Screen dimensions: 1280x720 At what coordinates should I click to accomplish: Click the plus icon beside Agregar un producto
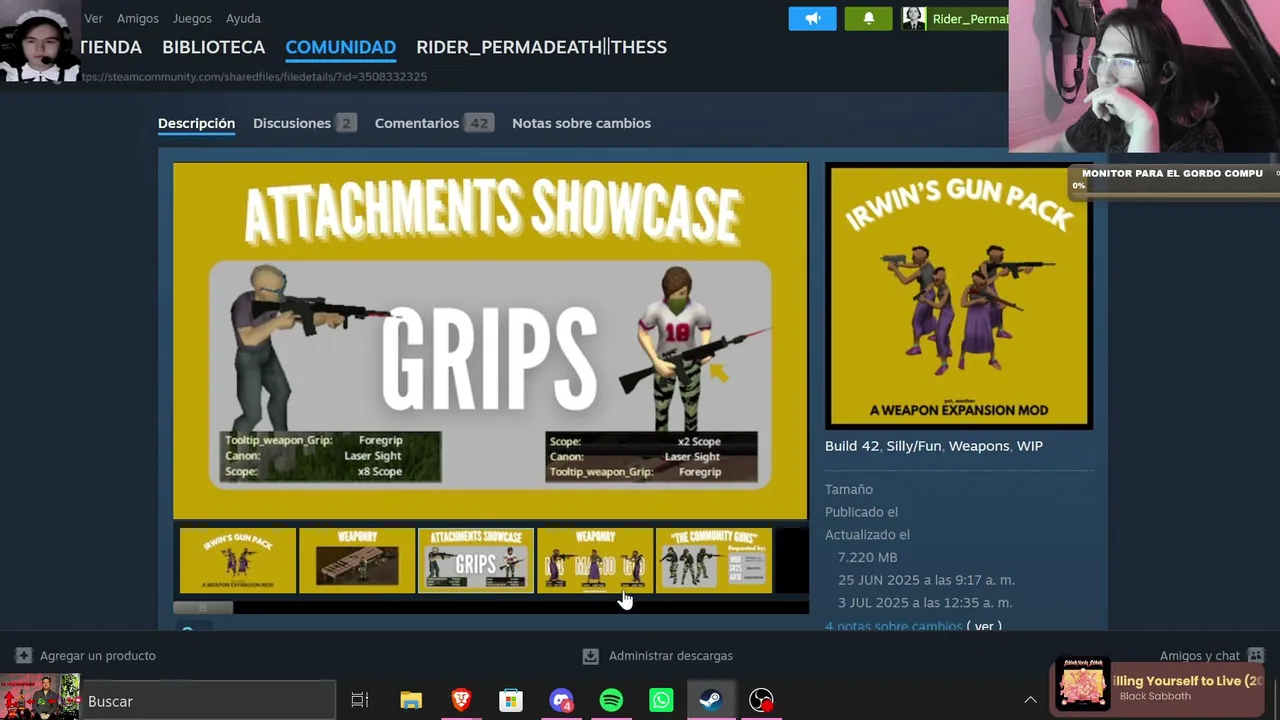[x=24, y=656]
